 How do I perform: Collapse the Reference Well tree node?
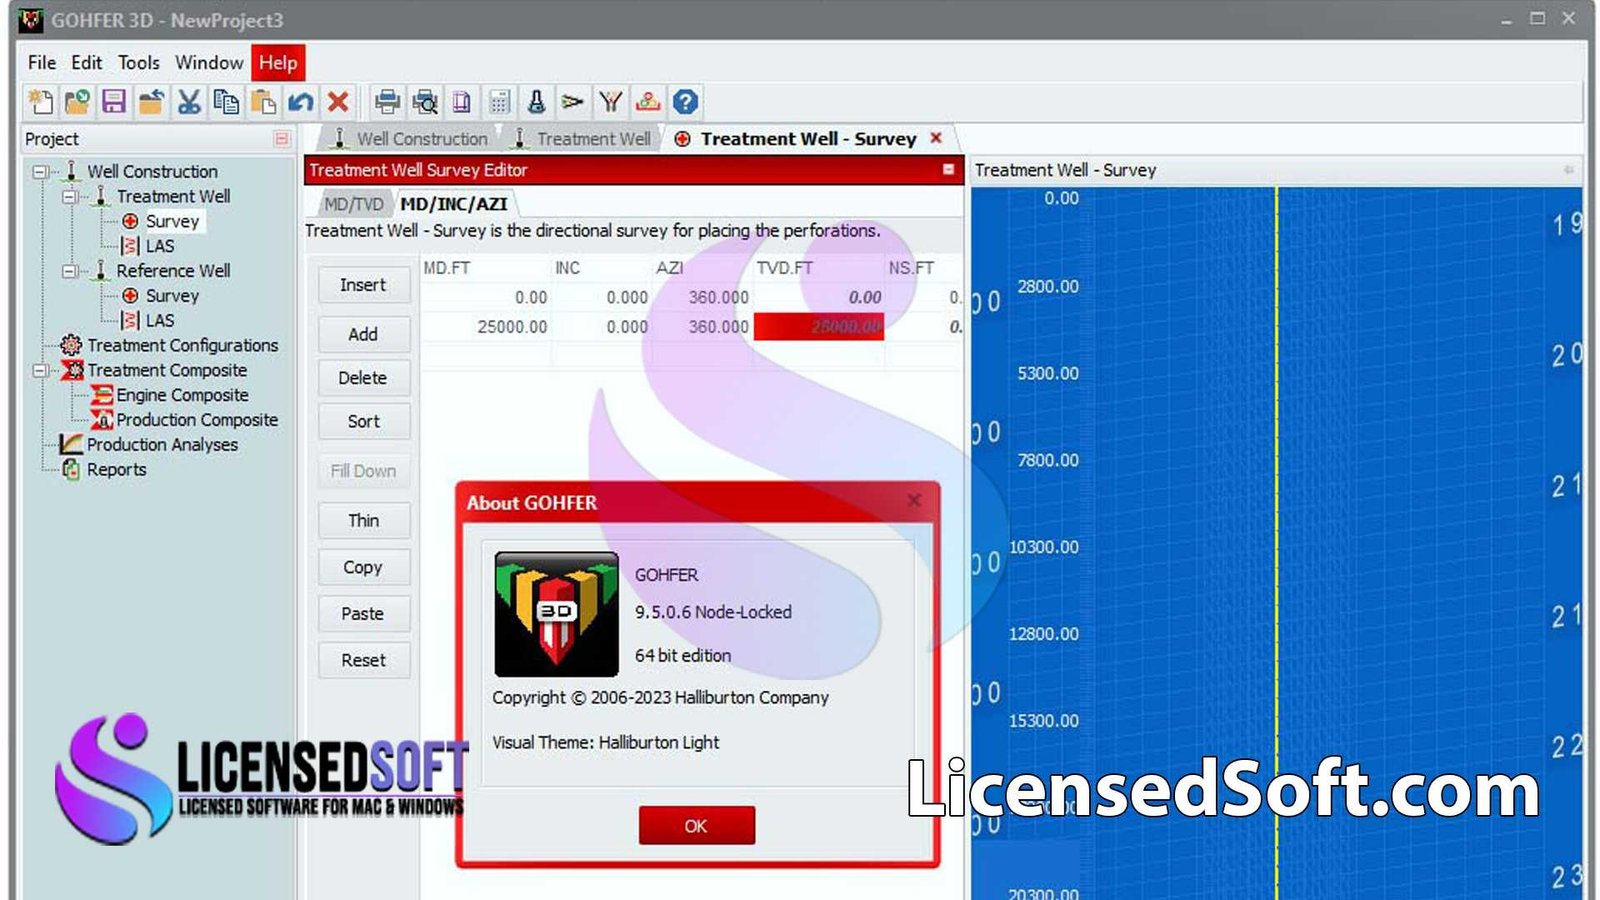point(69,271)
